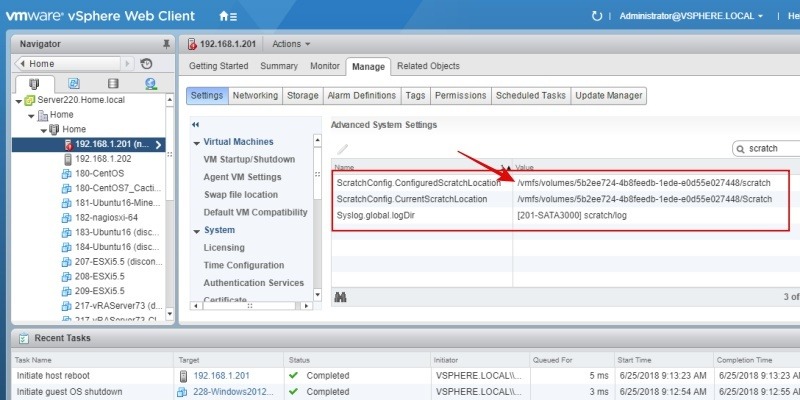
Task: Open Licensing settings
Action: [224, 247]
